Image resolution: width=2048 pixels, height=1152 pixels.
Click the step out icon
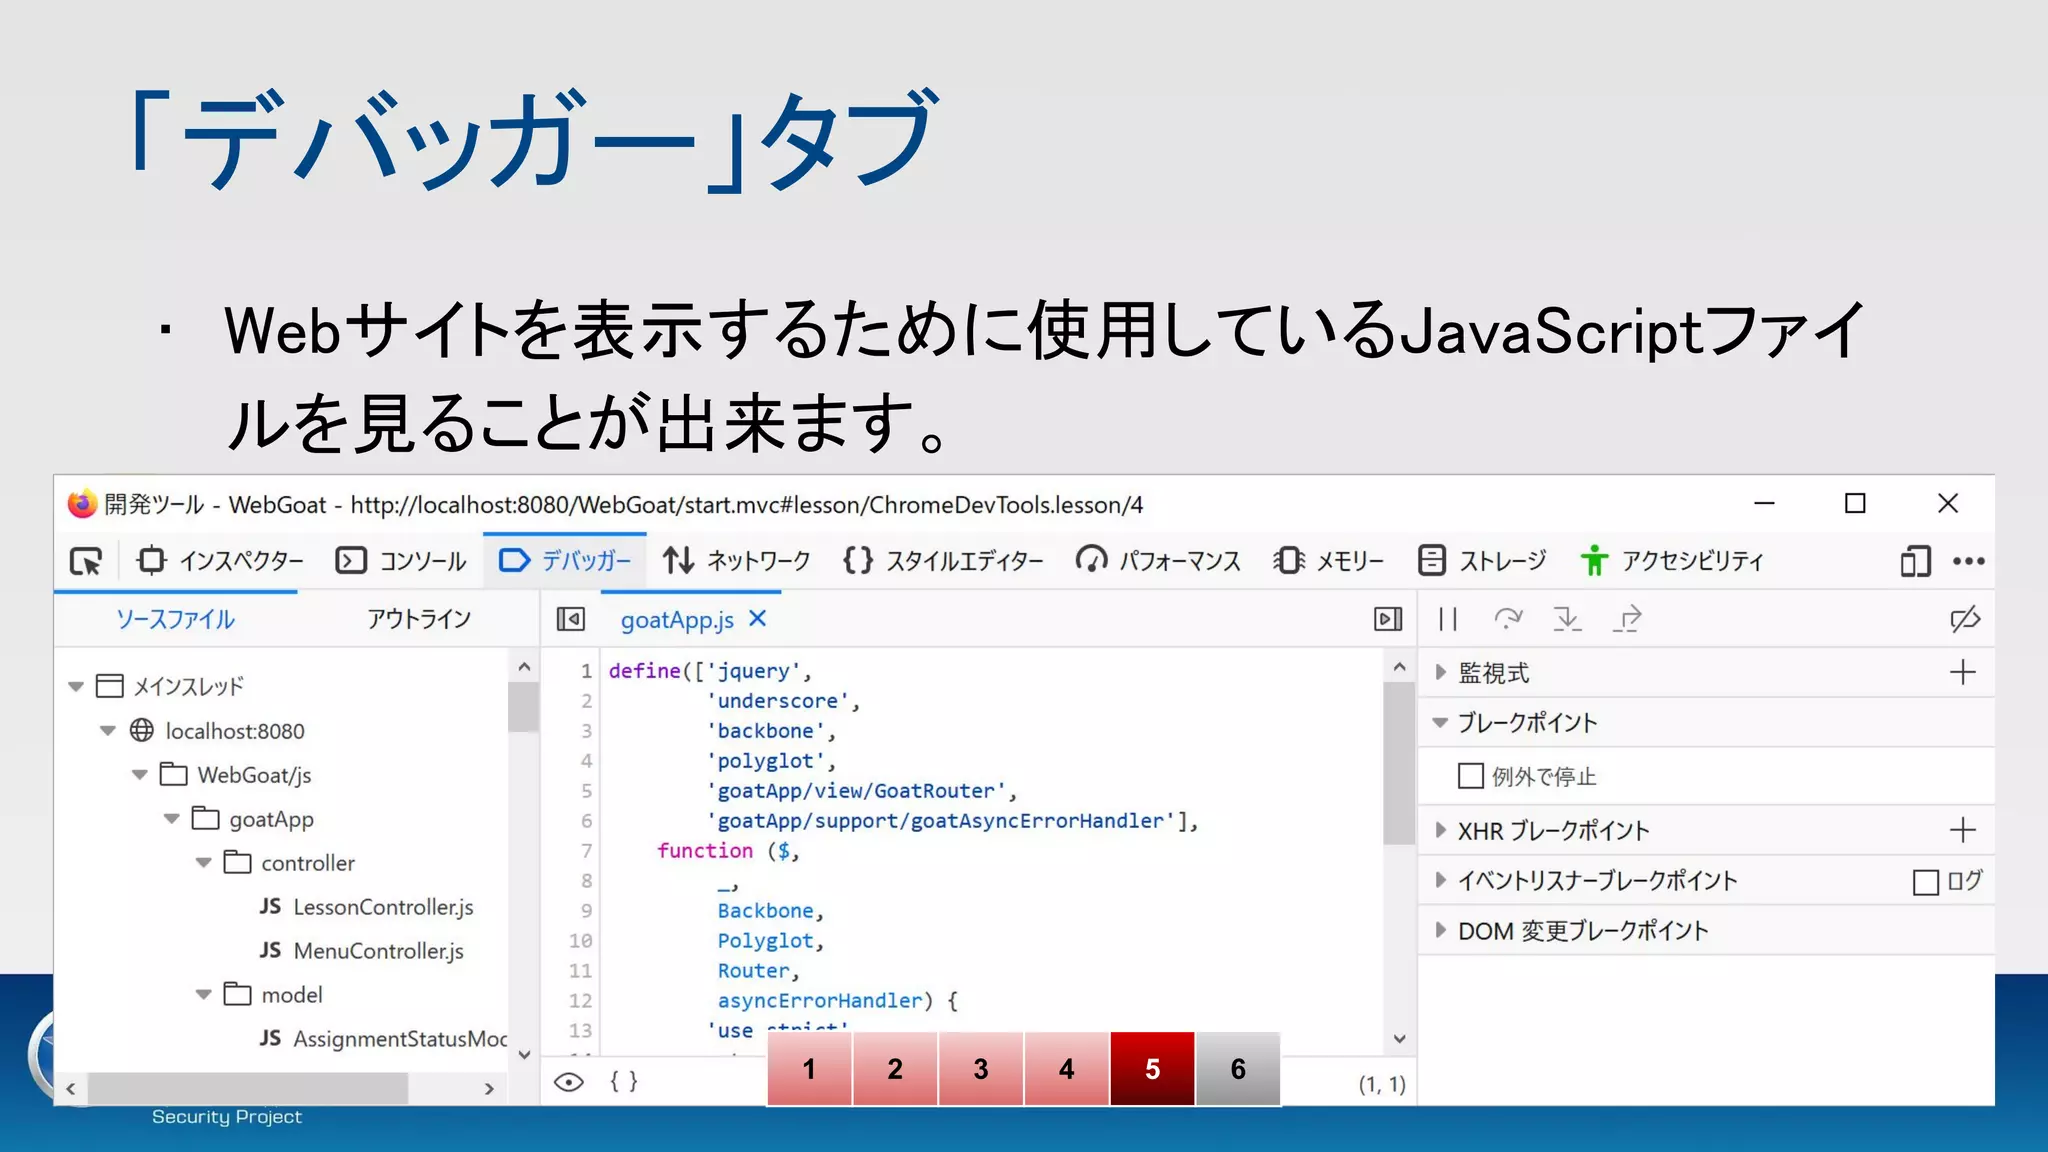pos(1627,619)
